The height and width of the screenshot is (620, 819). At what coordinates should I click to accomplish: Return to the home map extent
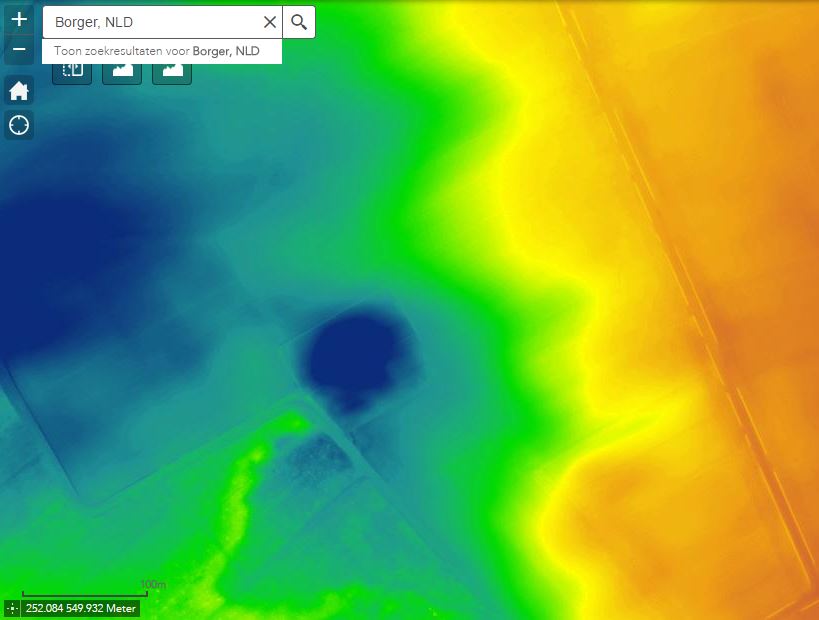(x=19, y=91)
